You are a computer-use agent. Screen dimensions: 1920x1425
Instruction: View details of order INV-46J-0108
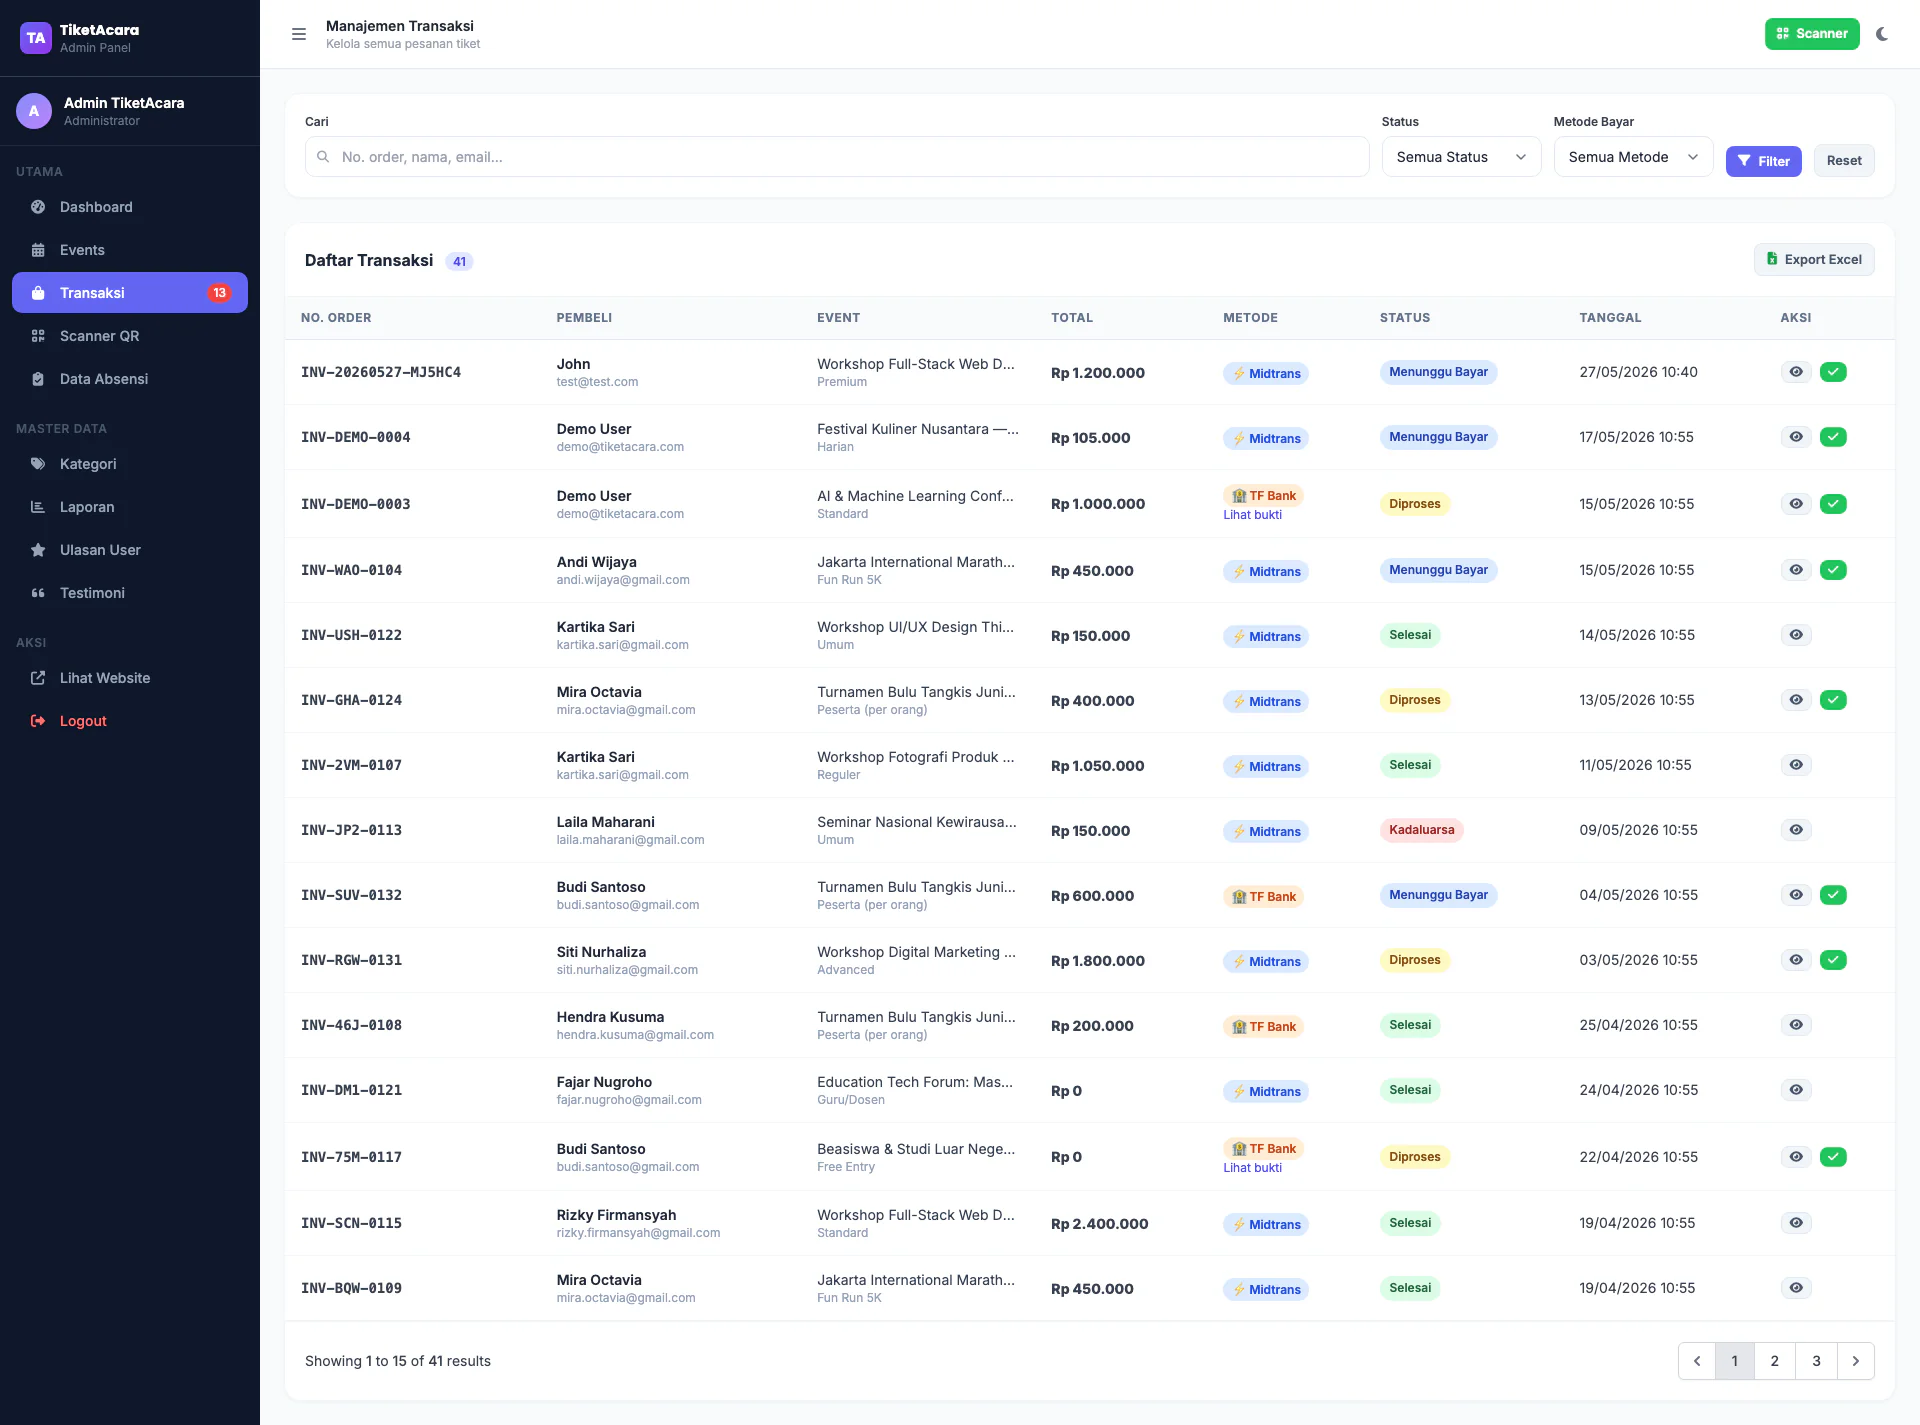coord(1796,1025)
